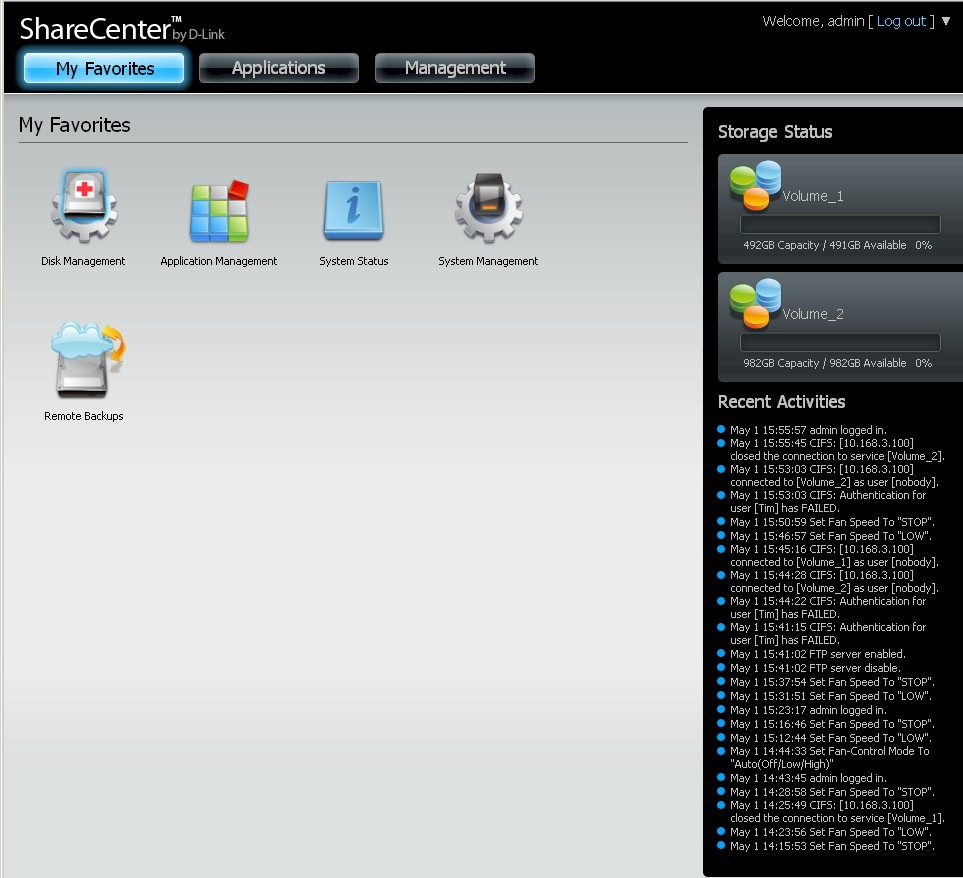This screenshot has width=963, height=878.
Task: Click 'May 1 14:23:56 Set Fan Speed' entry
Action: pos(830,832)
